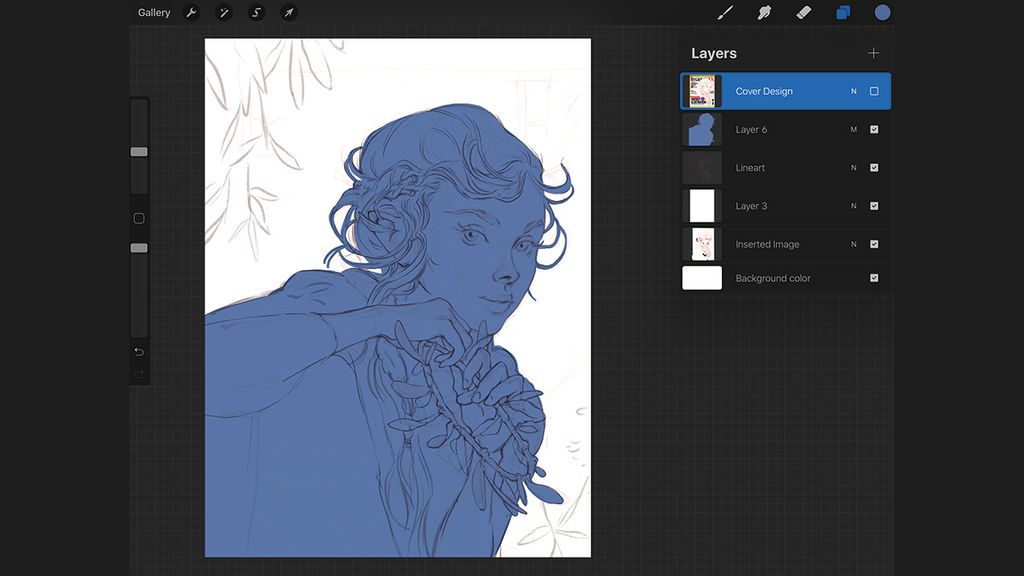Select the Adjustments magic wand tool
The height and width of the screenshot is (576, 1024).
pos(224,13)
